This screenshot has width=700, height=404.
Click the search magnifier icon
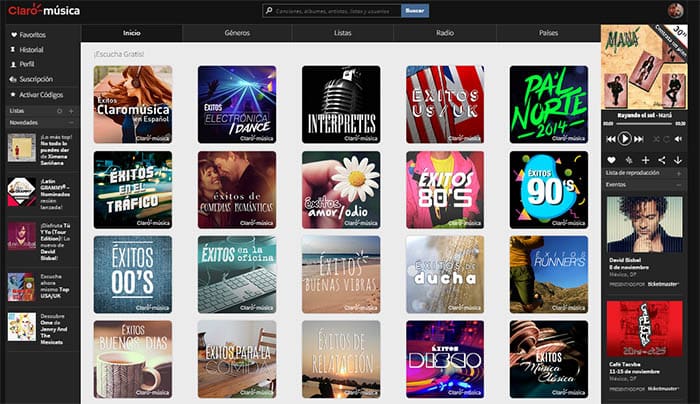[269, 11]
